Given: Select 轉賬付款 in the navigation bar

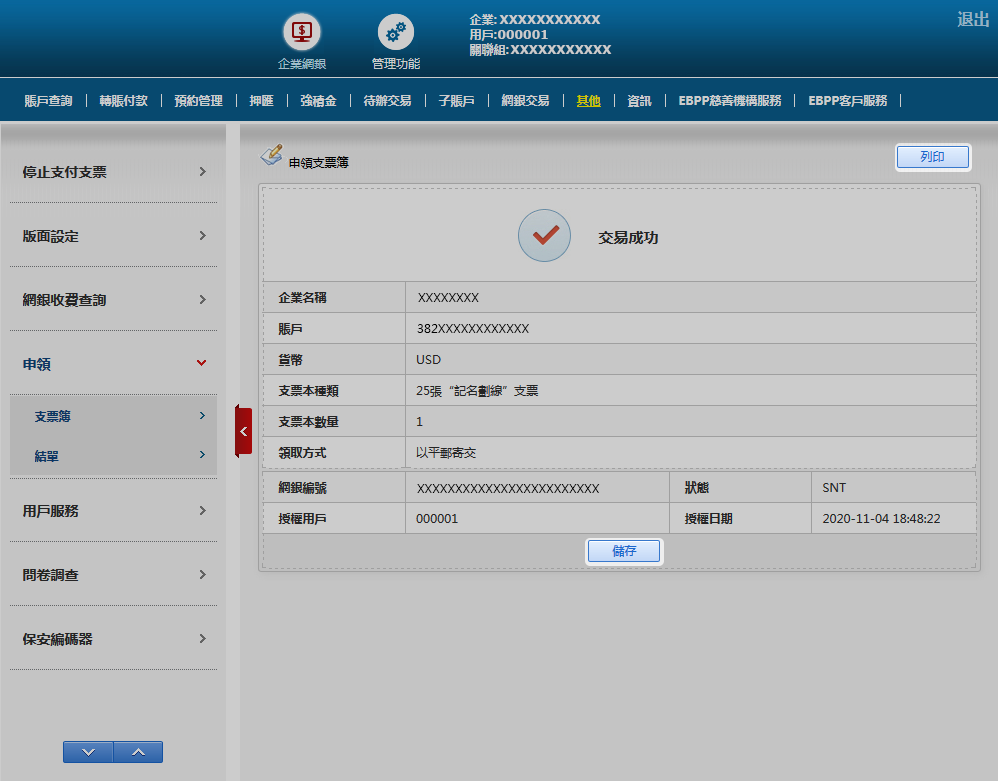Looking at the screenshot, I should (123, 101).
